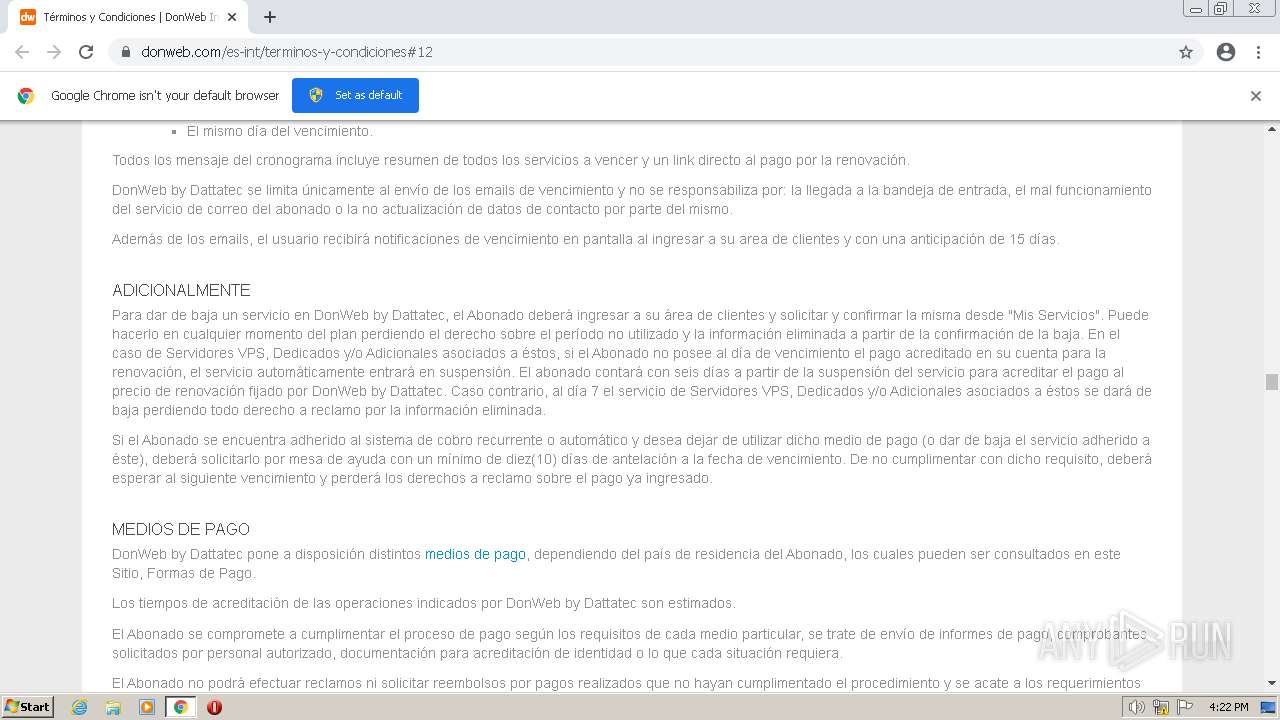Bookmark this page with the star icon
Viewport: 1280px width, 720px height.
point(1186,52)
